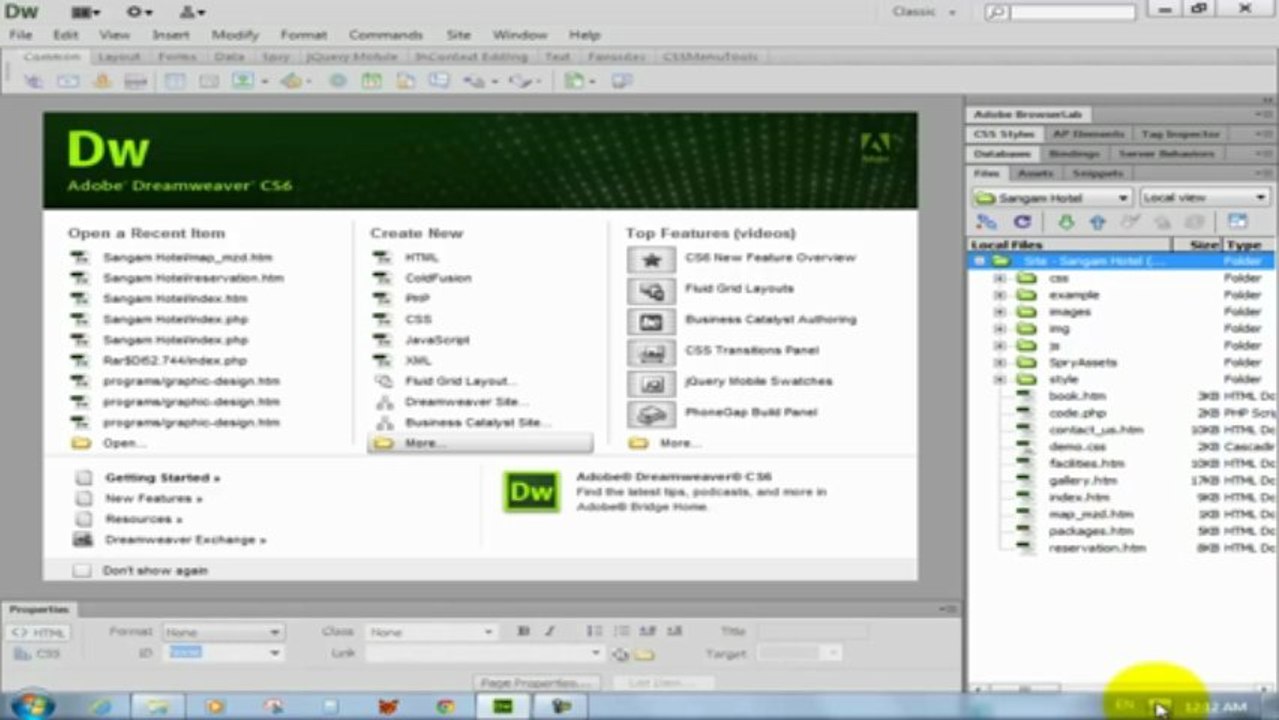Open the Sangam Hotel site dropdown

[1051, 198]
